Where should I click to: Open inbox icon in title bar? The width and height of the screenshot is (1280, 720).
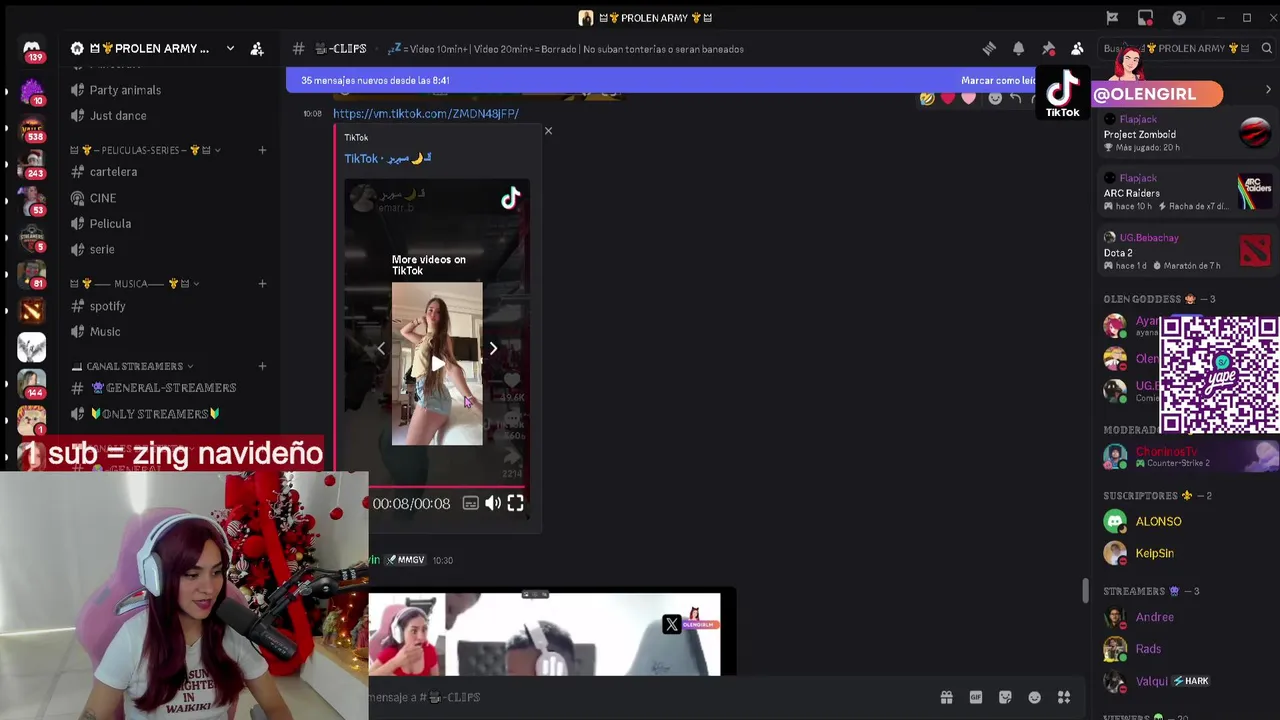[1145, 17]
